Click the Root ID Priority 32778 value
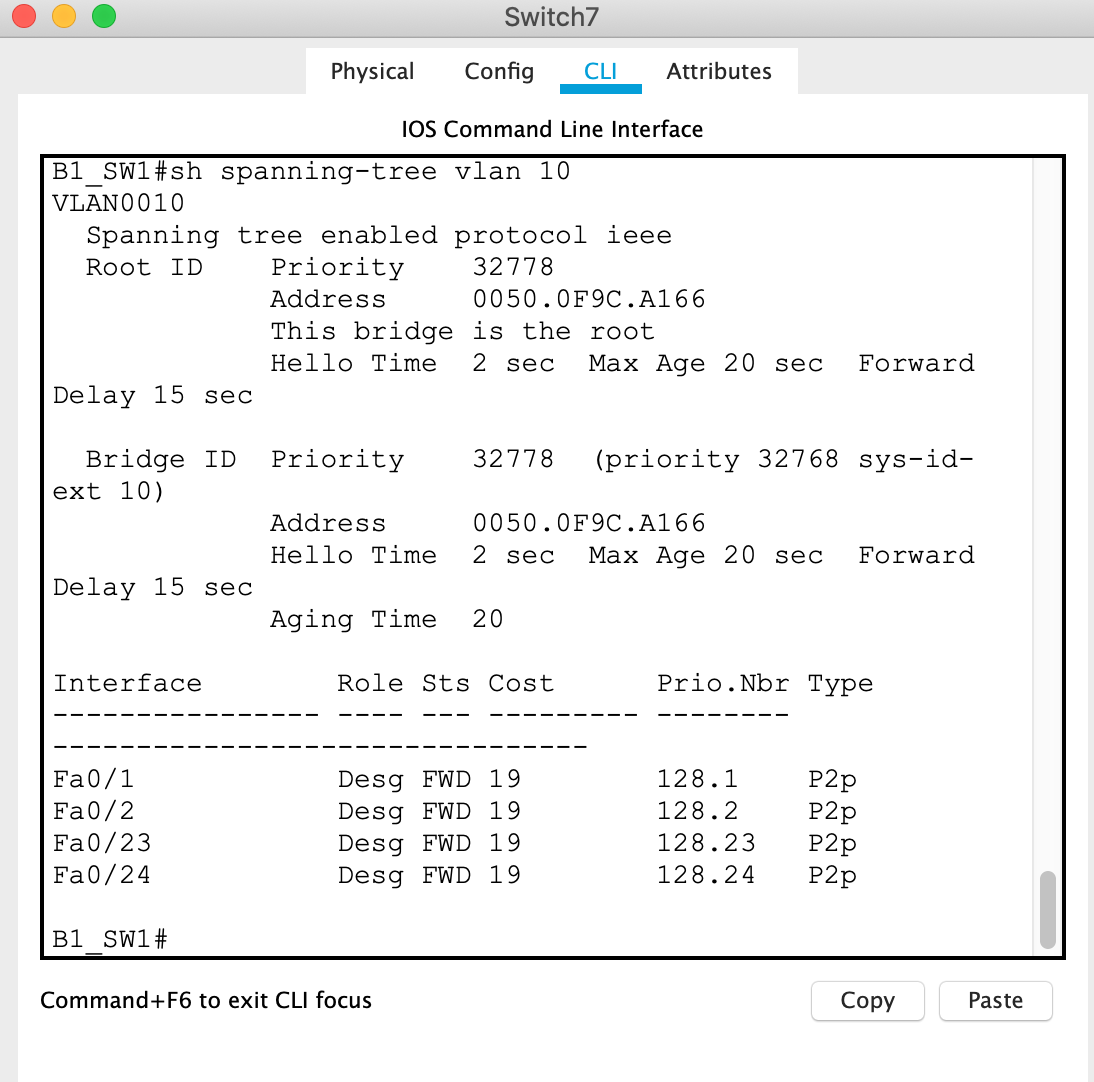1094x1082 pixels. click(513, 267)
